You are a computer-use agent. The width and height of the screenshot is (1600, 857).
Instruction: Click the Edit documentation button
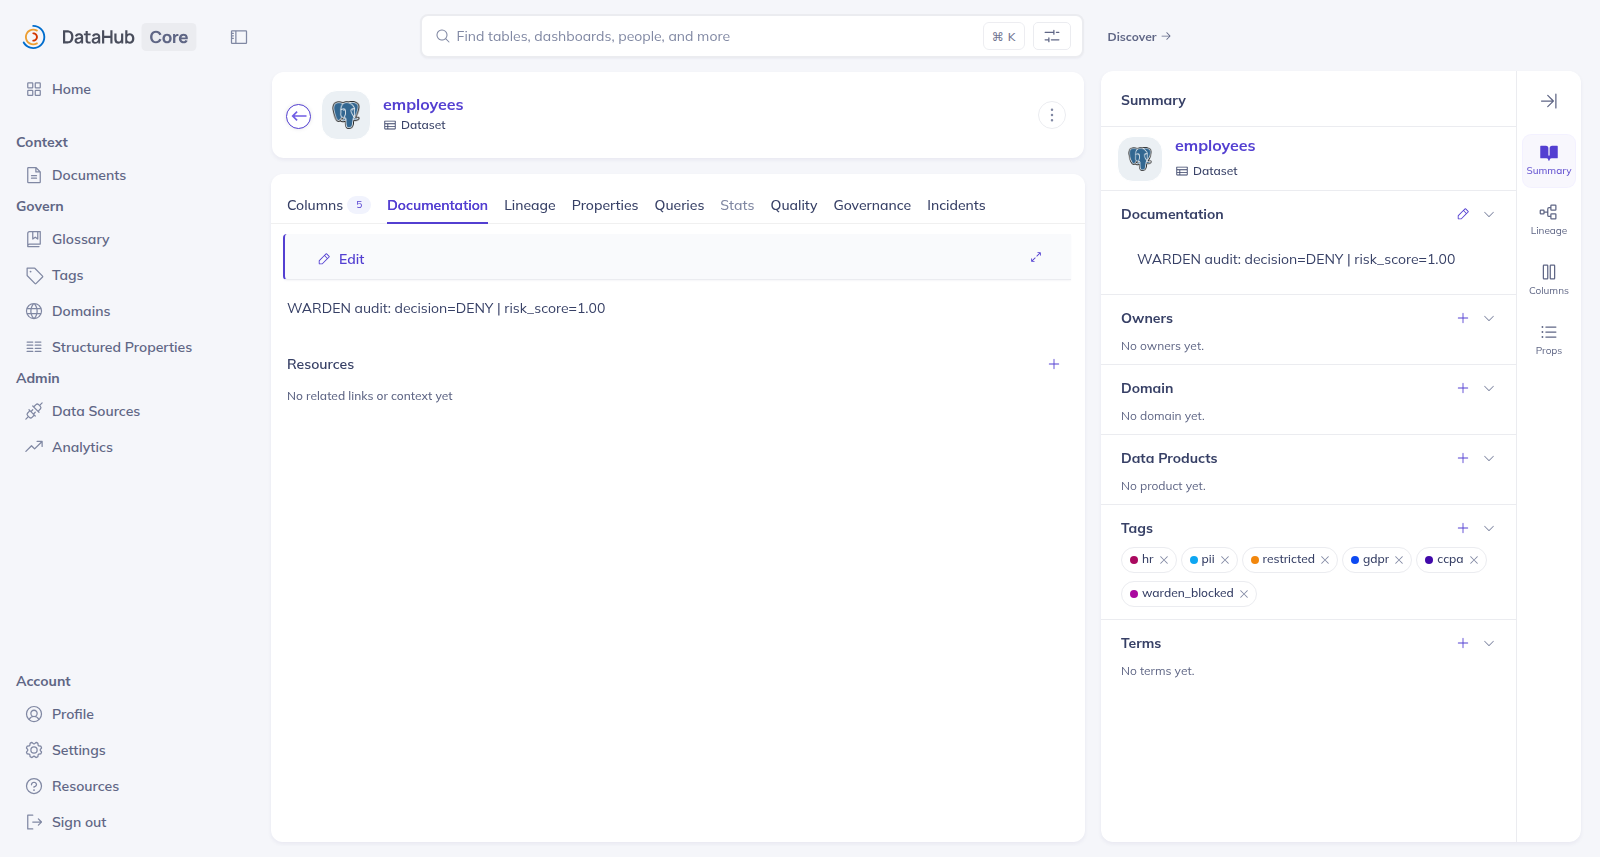point(341,259)
